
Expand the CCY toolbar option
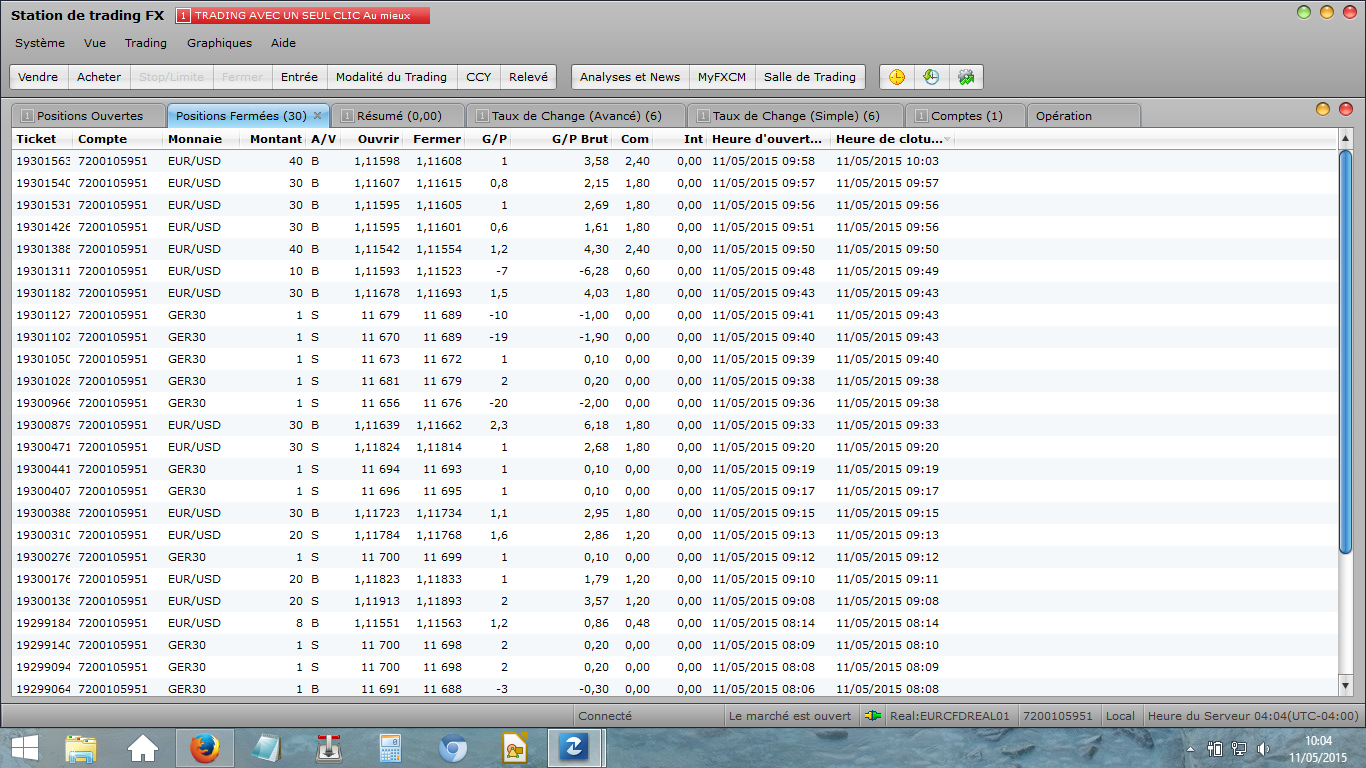478,77
